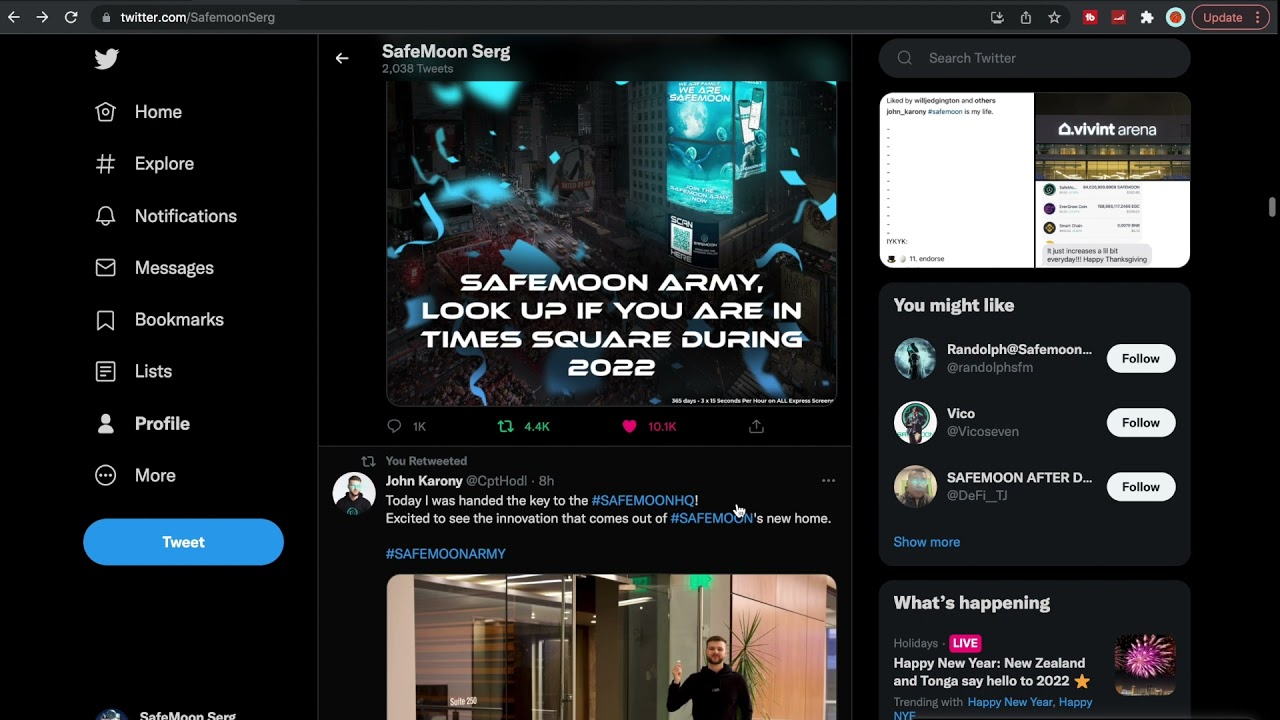Viewport: 1280px width, 720px height.
Task: Bookmark this page with star icon
Action: (x=1054, y=17)
